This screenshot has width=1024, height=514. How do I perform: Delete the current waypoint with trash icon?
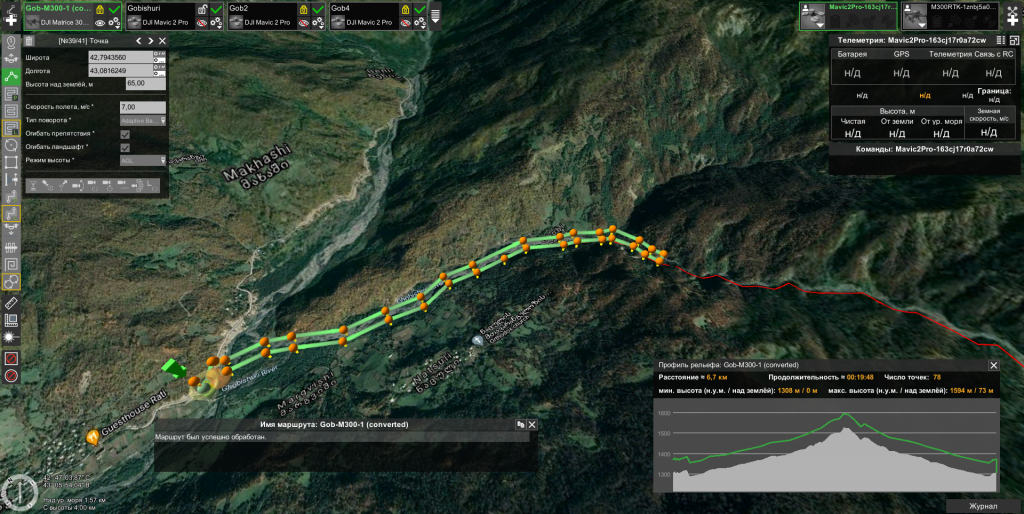tap(29, 41)
